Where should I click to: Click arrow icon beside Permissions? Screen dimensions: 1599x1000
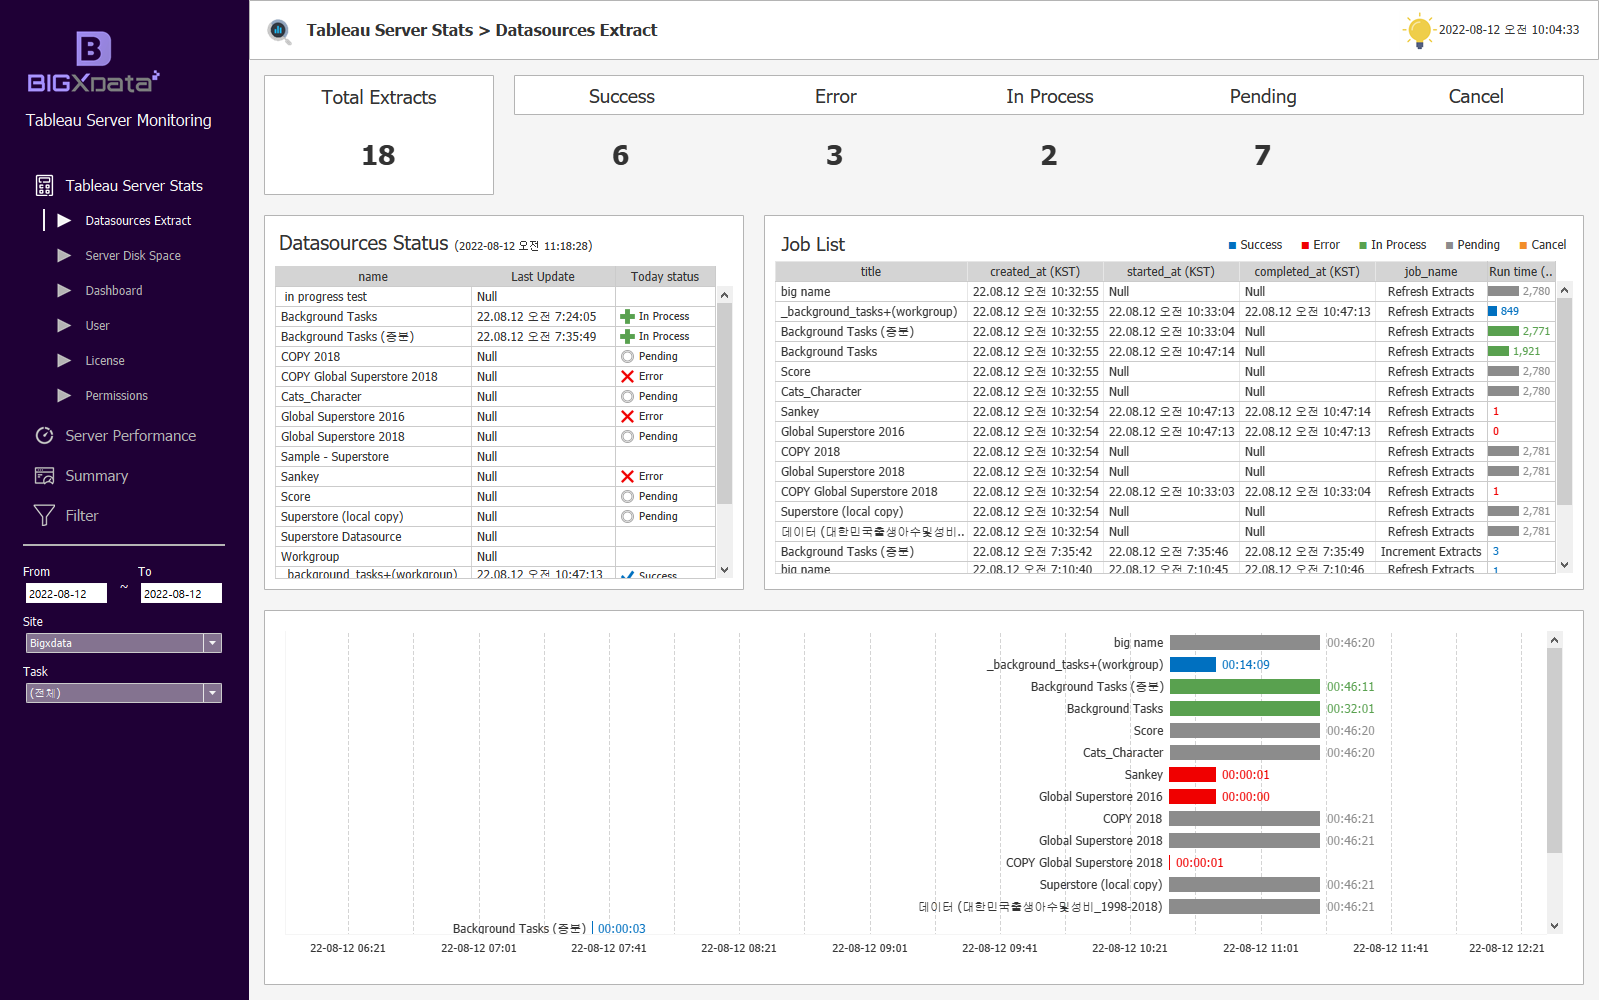tap(64, 395)
